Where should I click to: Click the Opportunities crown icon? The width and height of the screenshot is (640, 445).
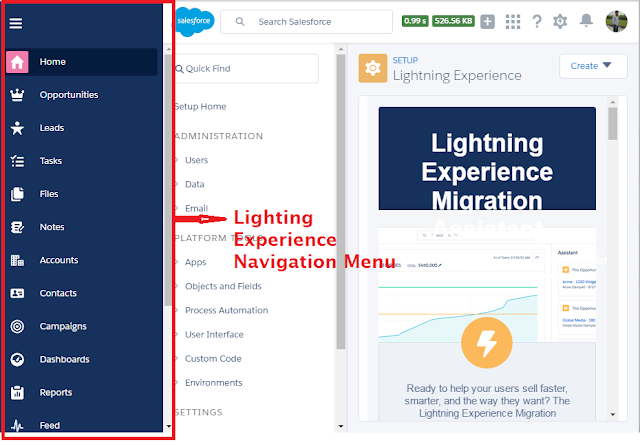(x=17, y=95)
